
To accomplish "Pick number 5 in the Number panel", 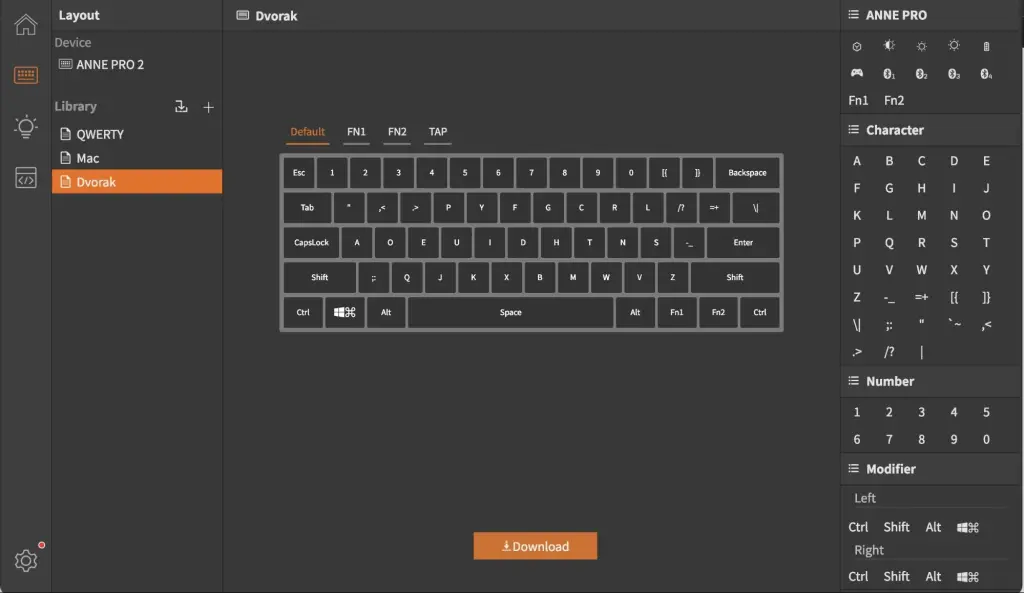I will pos(986,412).
